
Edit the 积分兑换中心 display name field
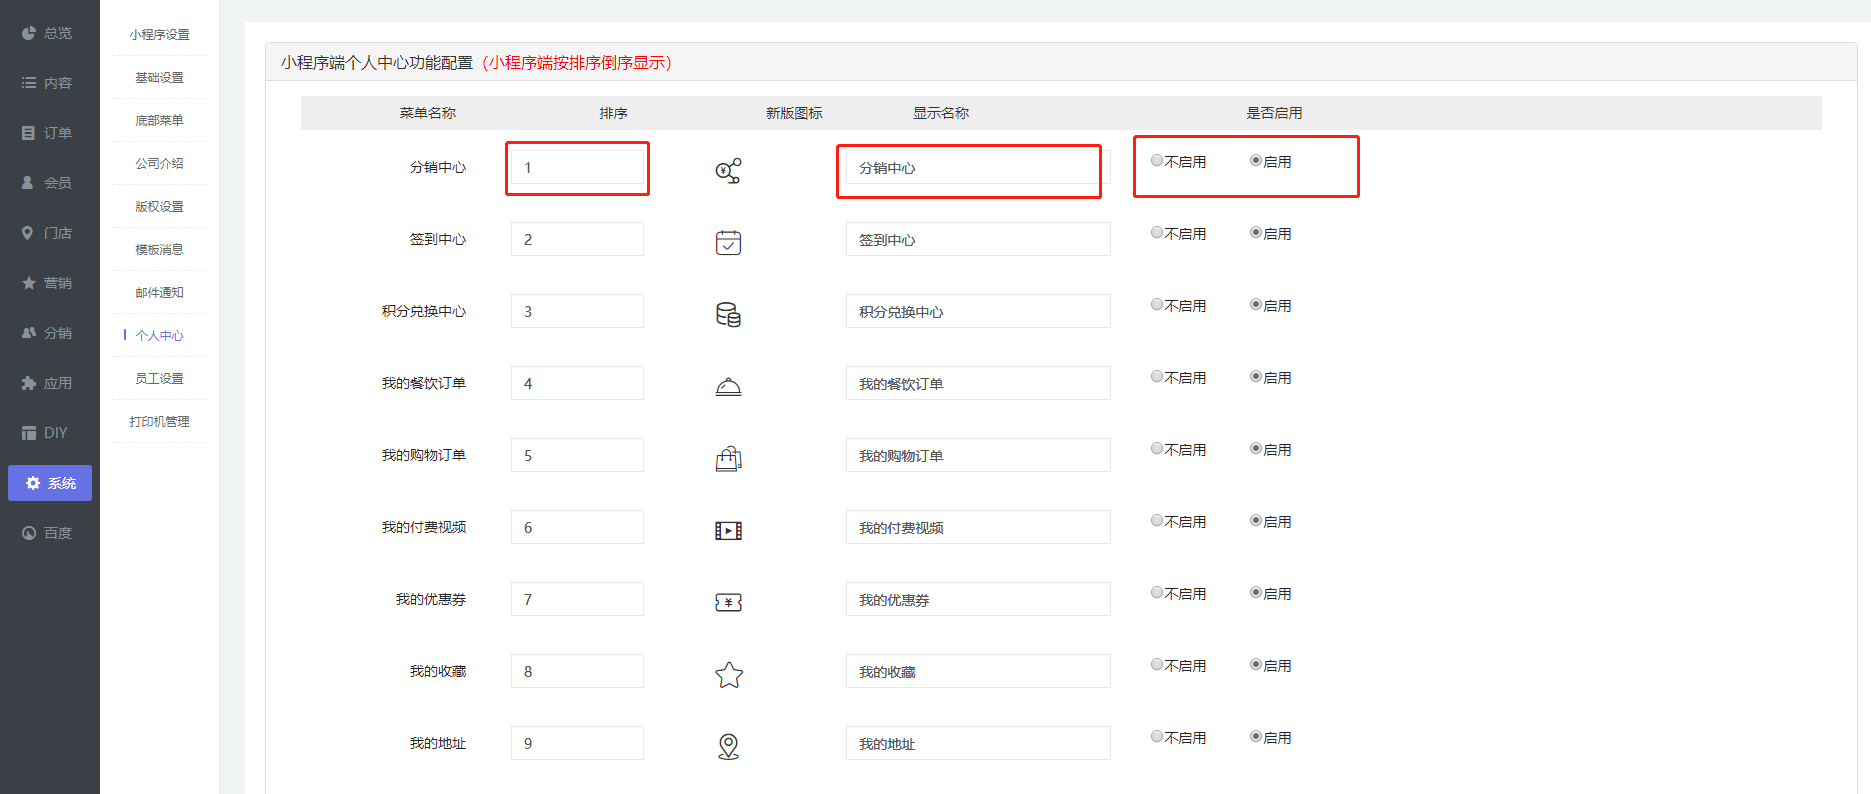click(978, 311)
